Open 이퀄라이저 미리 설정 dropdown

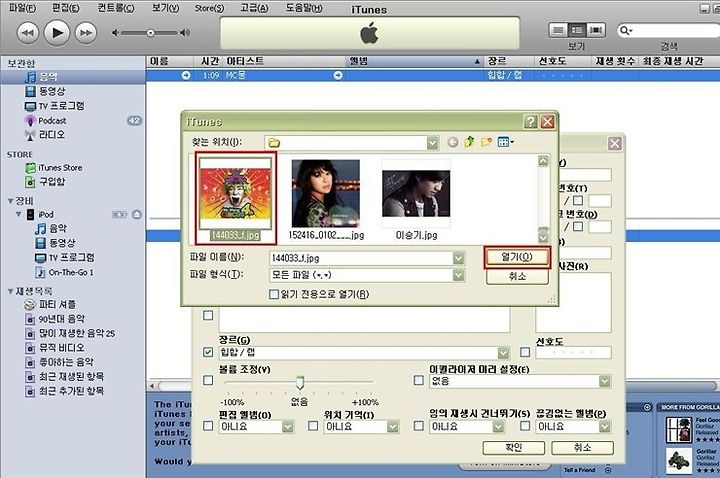click(605, 381)
